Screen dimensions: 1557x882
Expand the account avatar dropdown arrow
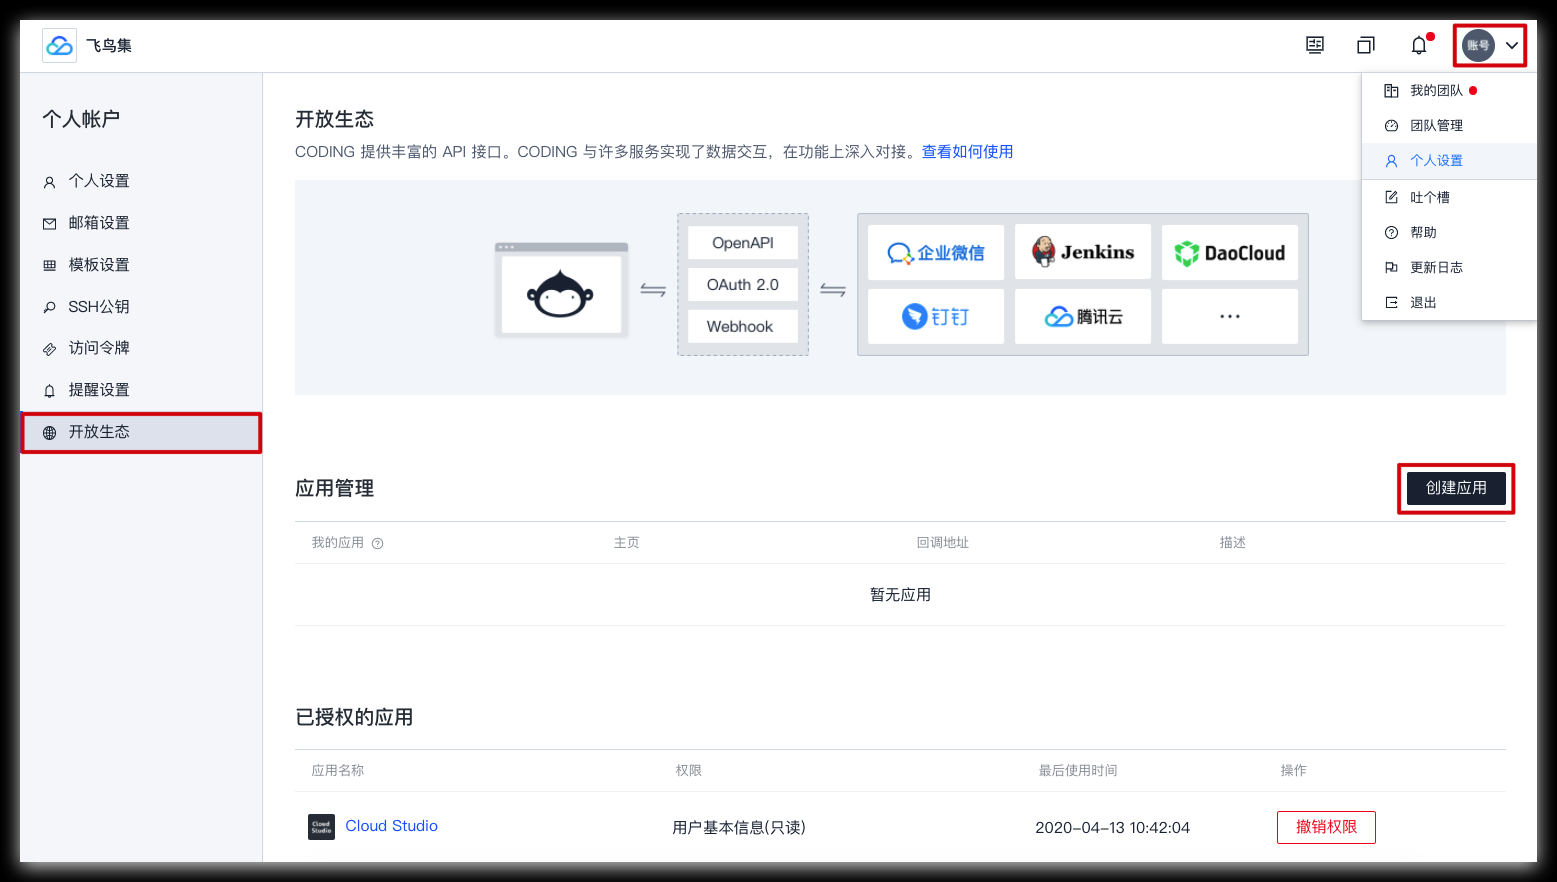tap(1512, 45)
